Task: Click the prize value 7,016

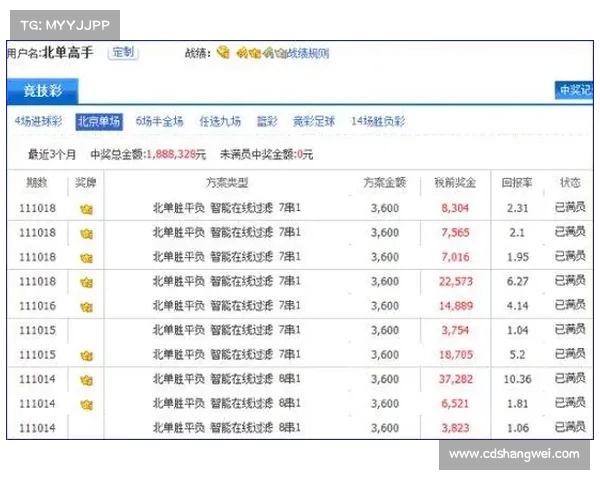Action: [455, 257]
